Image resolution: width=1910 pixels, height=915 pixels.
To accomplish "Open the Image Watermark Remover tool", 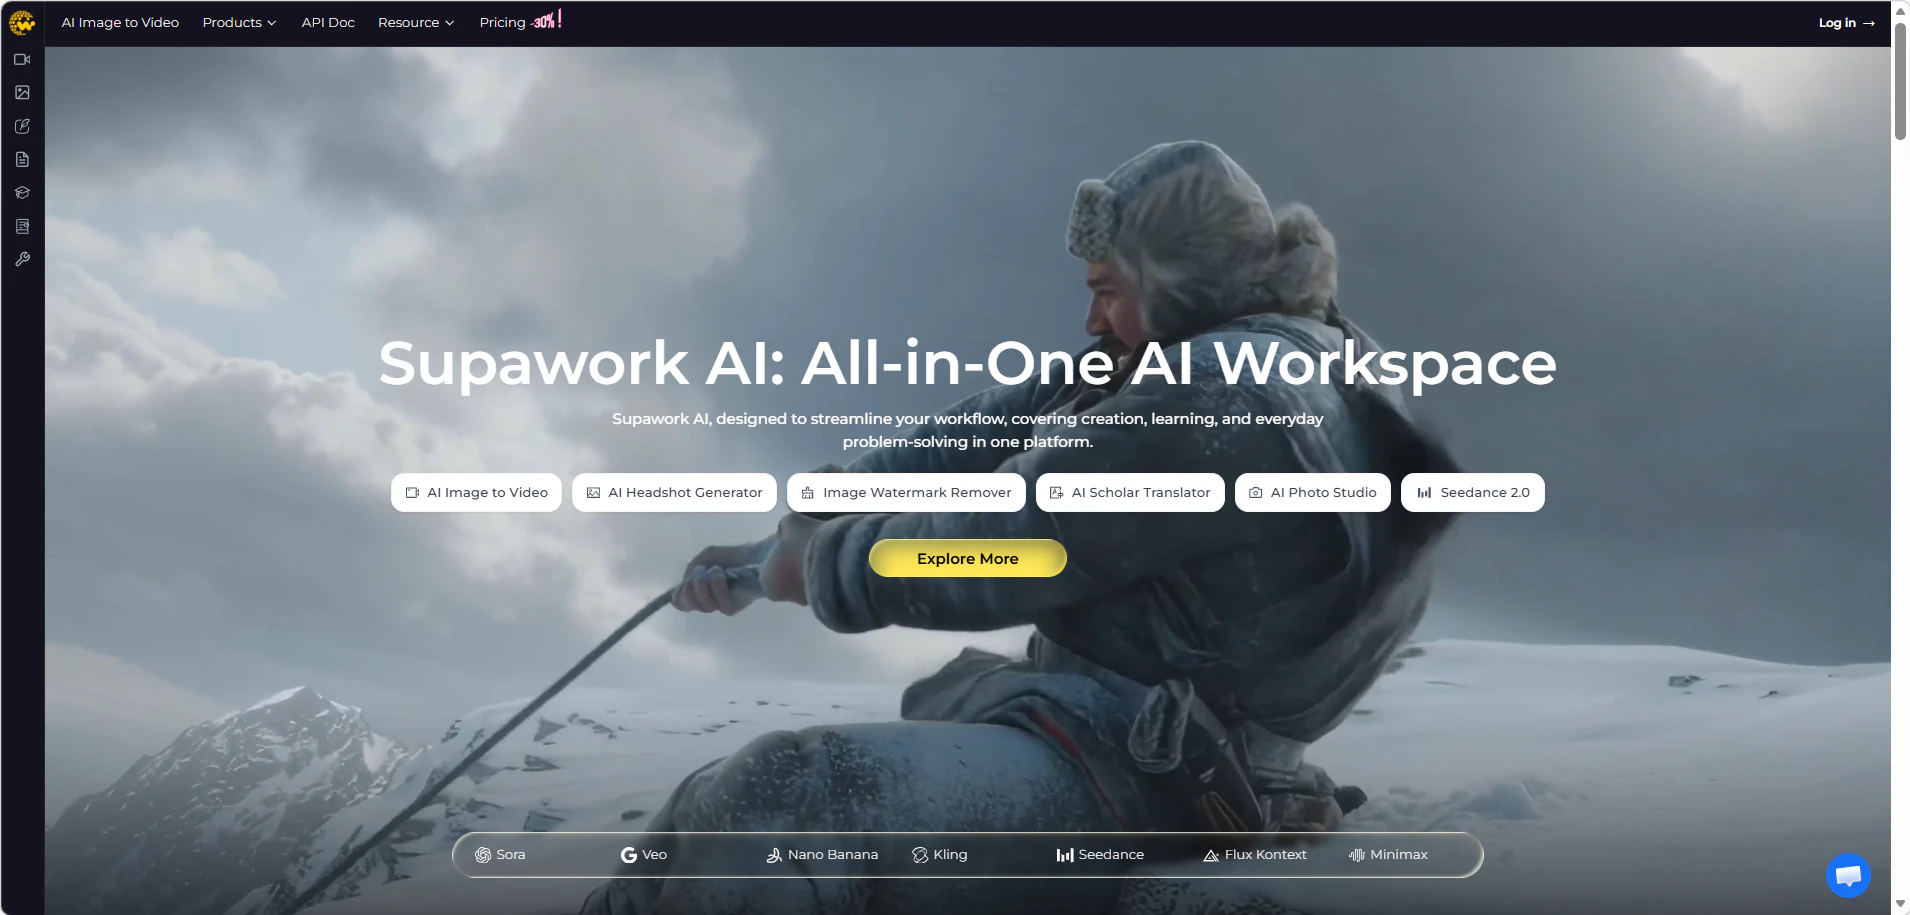I will tap(906, 492).
